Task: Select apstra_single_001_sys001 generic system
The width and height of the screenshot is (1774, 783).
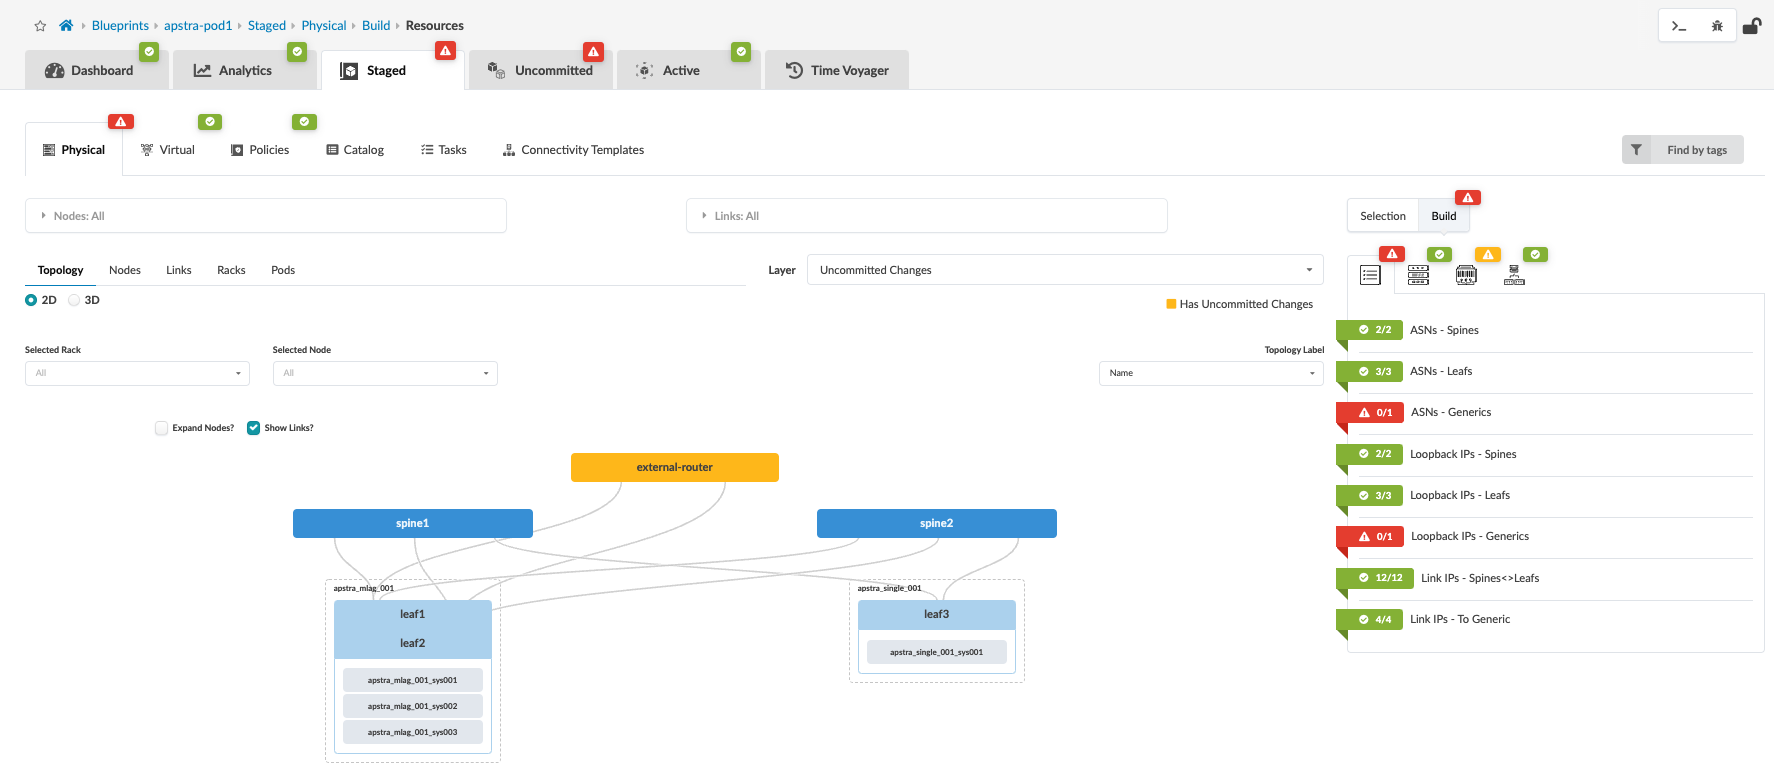Action: [x=937, y=652]
